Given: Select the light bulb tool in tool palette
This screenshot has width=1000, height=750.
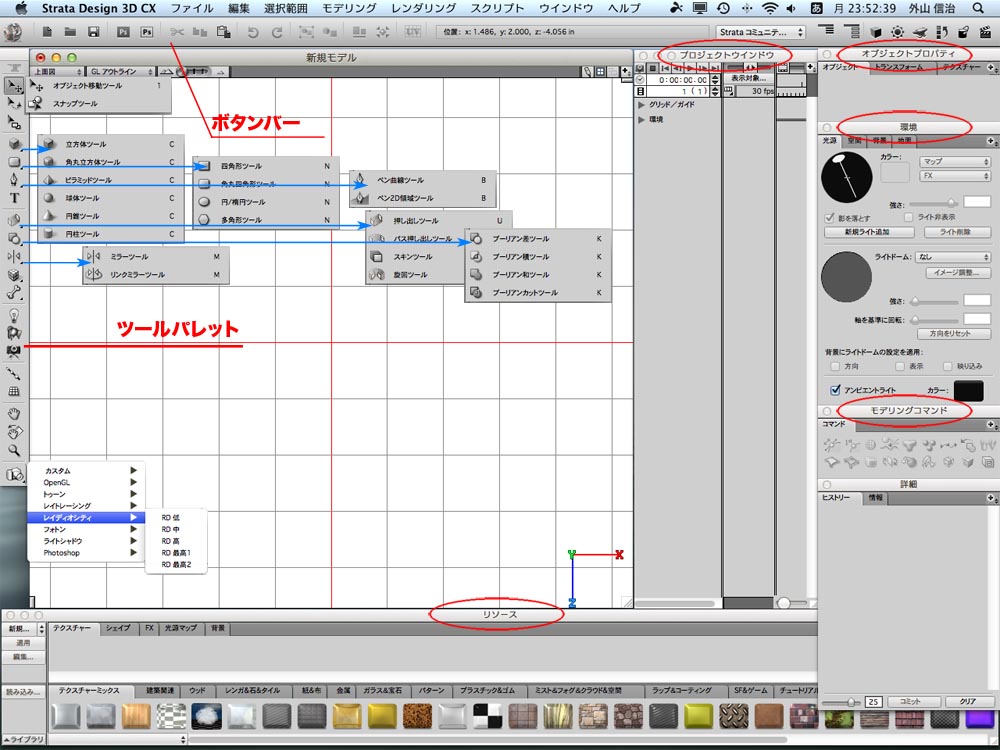Looking at the screenshot, I should [x=14, y=315].
